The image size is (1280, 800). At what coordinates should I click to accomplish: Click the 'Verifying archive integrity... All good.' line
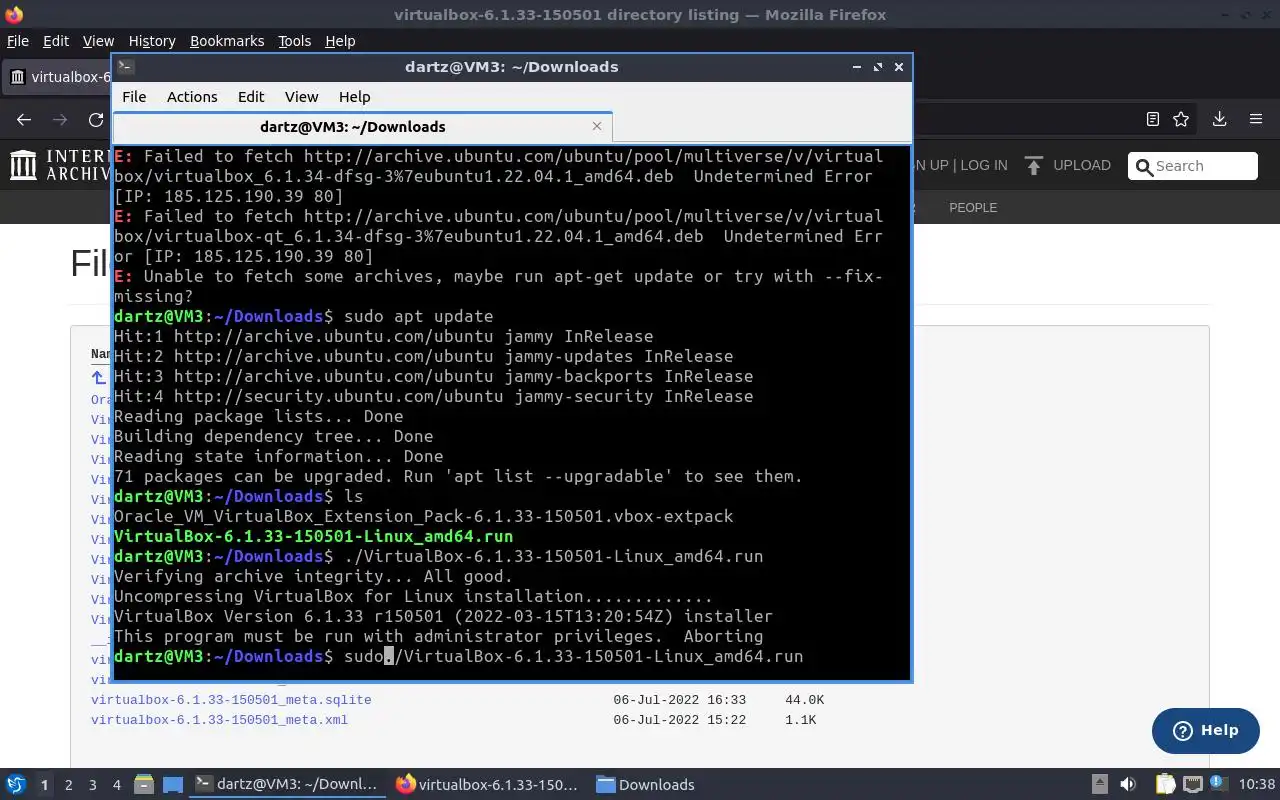coord(313,576)
